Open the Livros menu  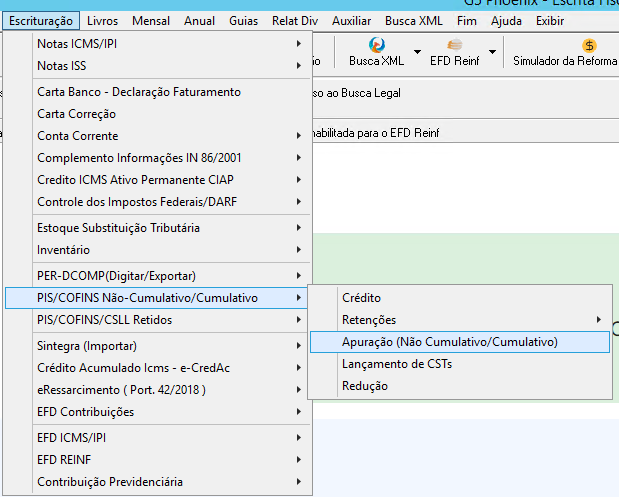[x=103, y=21]
